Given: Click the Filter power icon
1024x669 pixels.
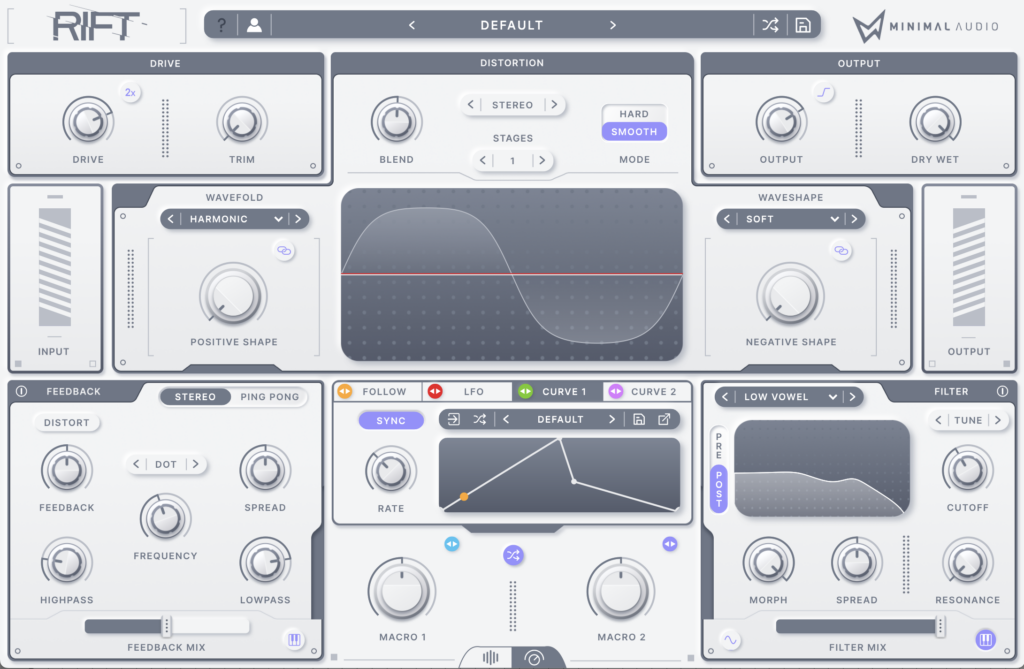Looking at the screenshot, I should [x=1002, y=391].
